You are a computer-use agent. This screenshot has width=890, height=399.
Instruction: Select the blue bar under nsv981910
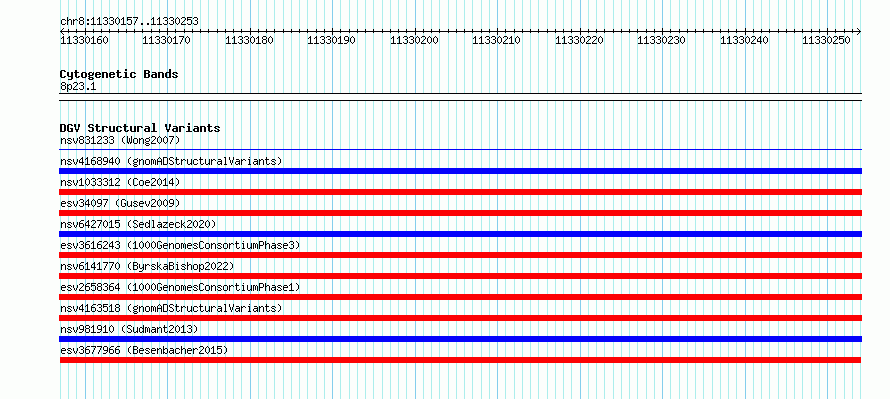click(x=460, y=339)
